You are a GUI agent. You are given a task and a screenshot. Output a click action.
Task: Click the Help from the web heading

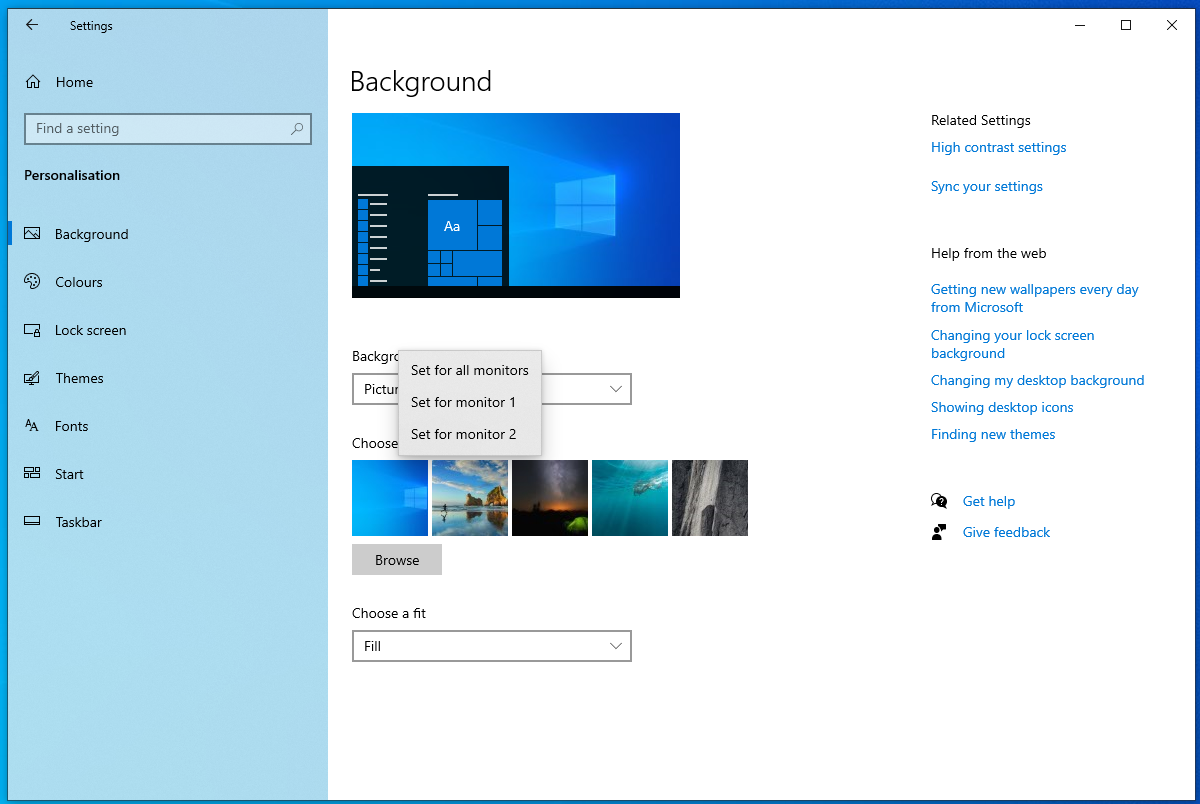pyautogui.click(x=989, y=253)
